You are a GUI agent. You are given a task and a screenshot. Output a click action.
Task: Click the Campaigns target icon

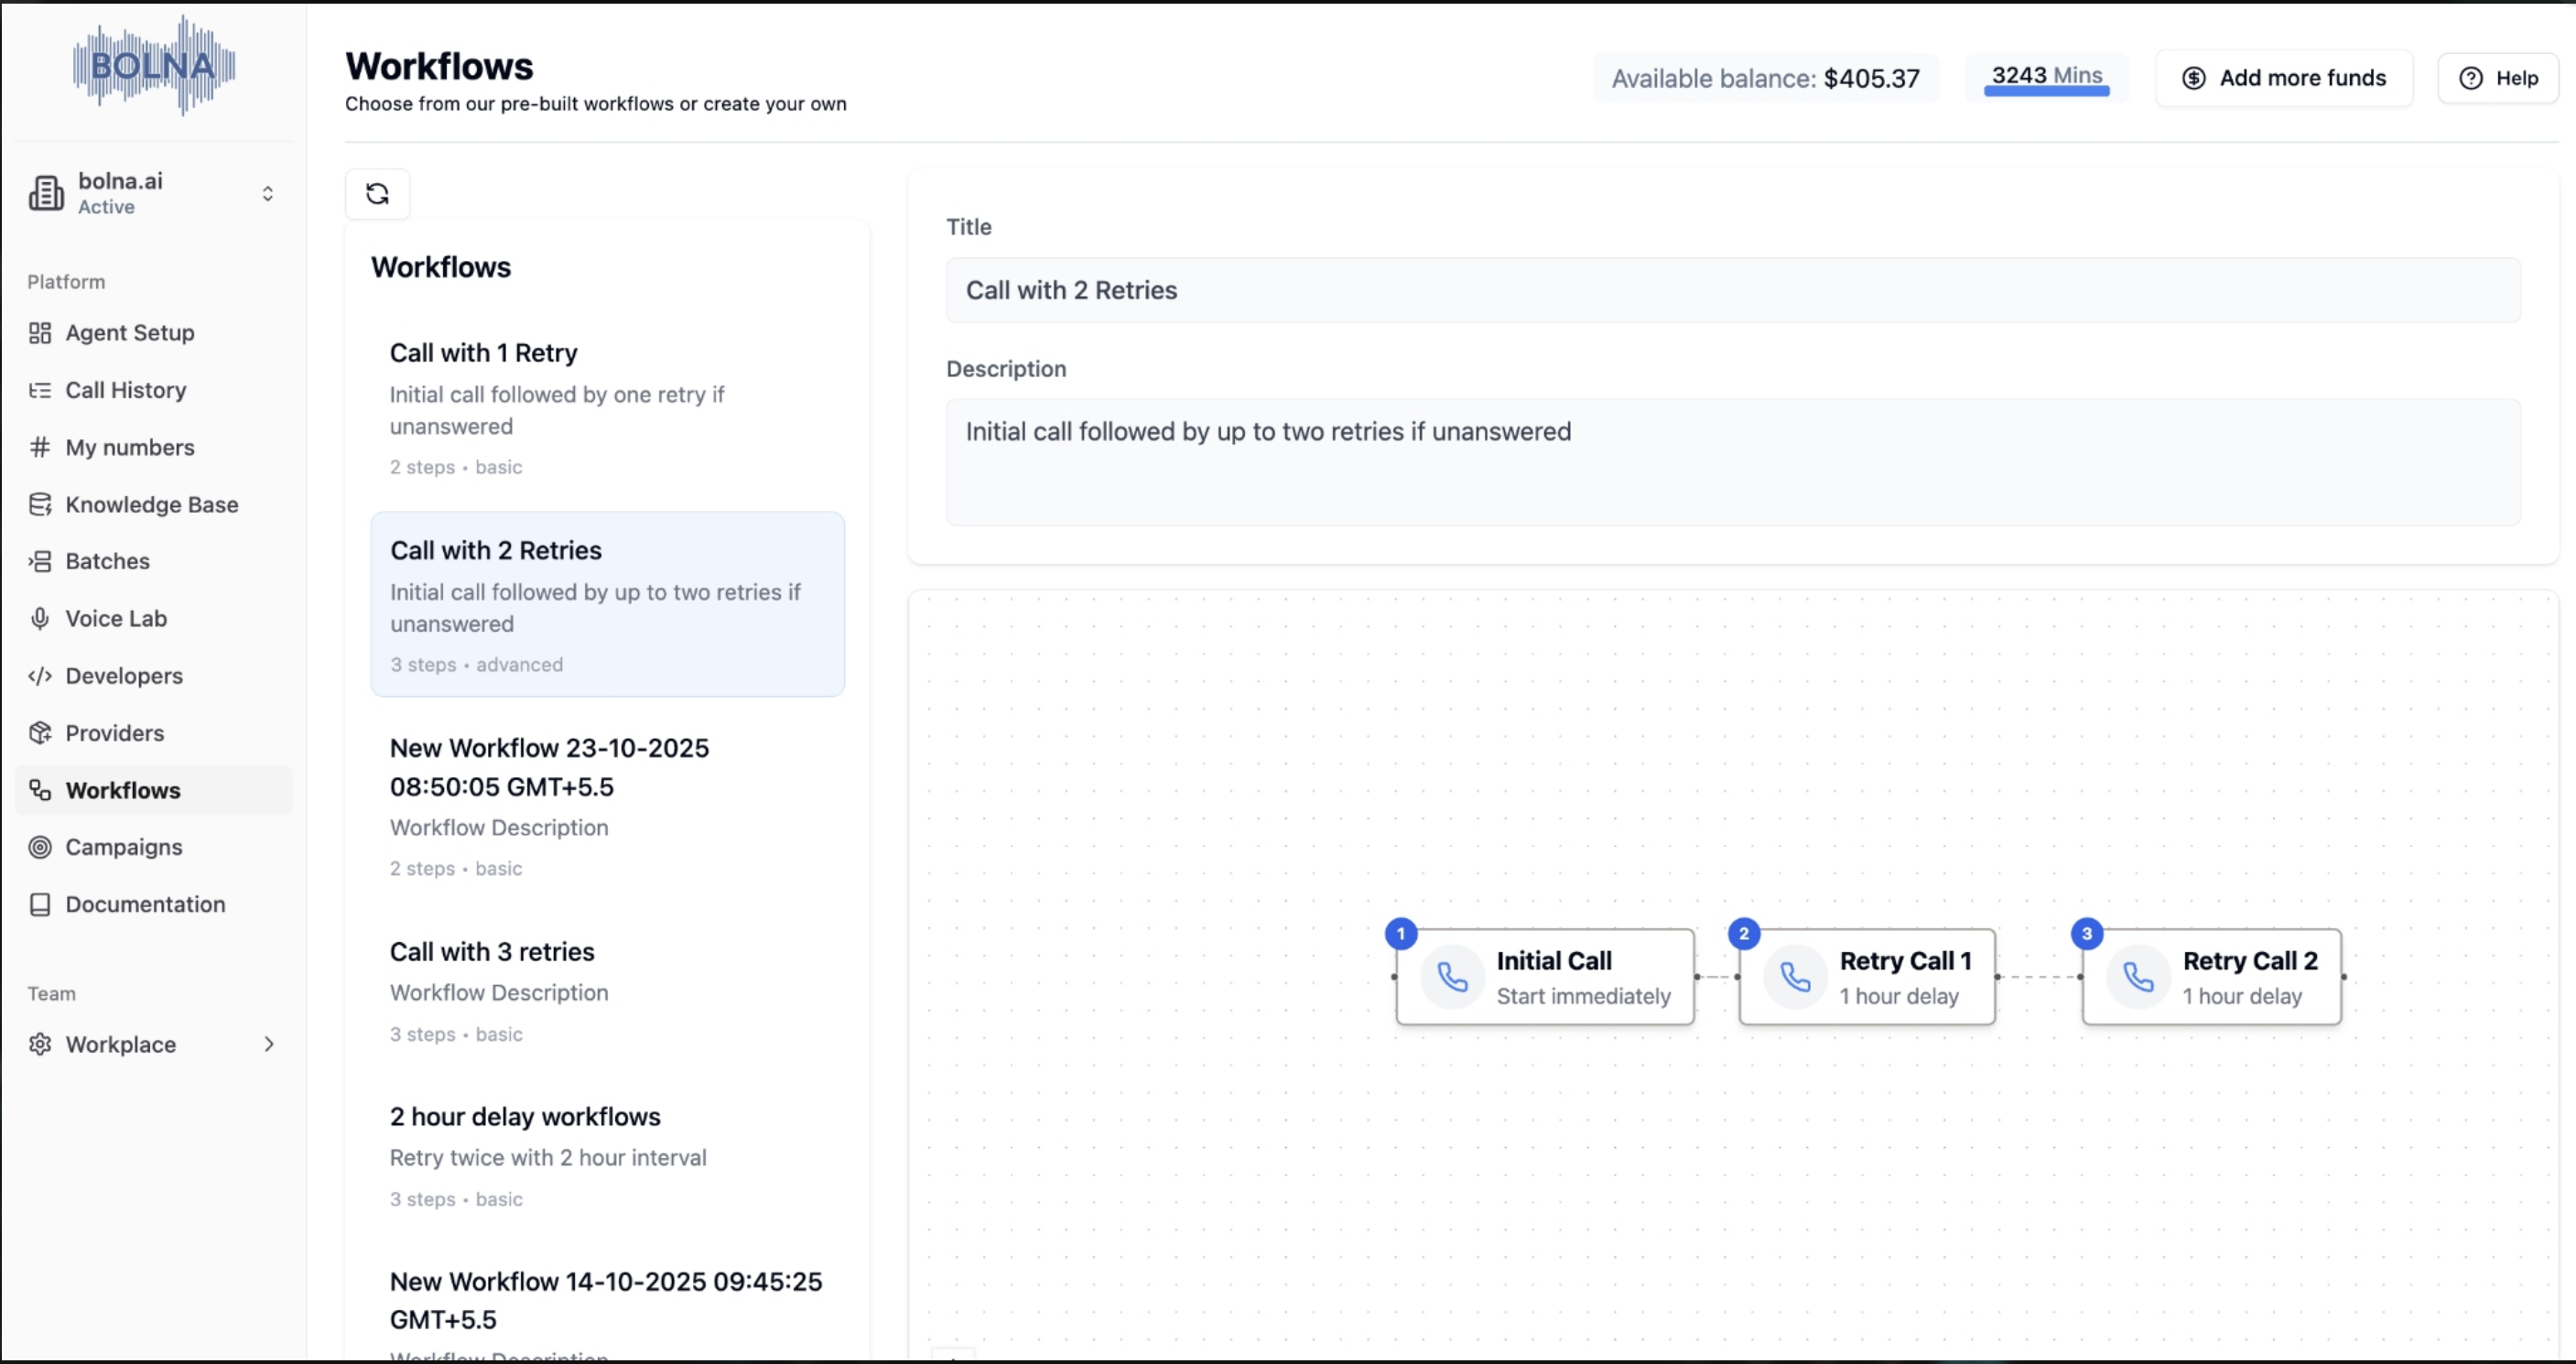click(x=40, y=847)
